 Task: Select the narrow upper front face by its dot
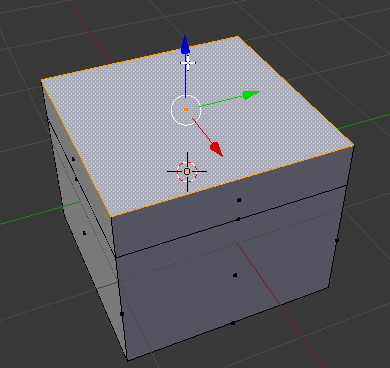coord(239,200)
